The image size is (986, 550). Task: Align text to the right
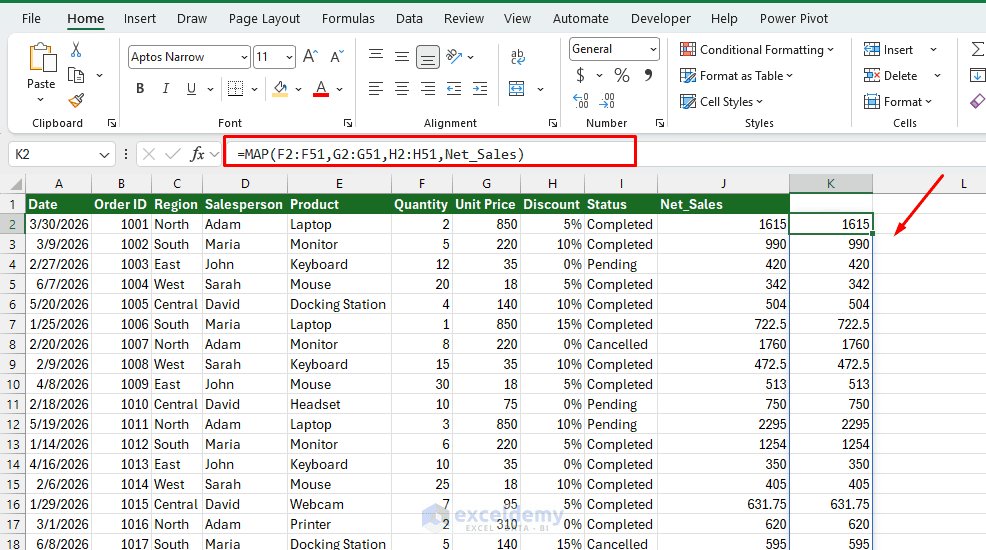click(428, 89)
